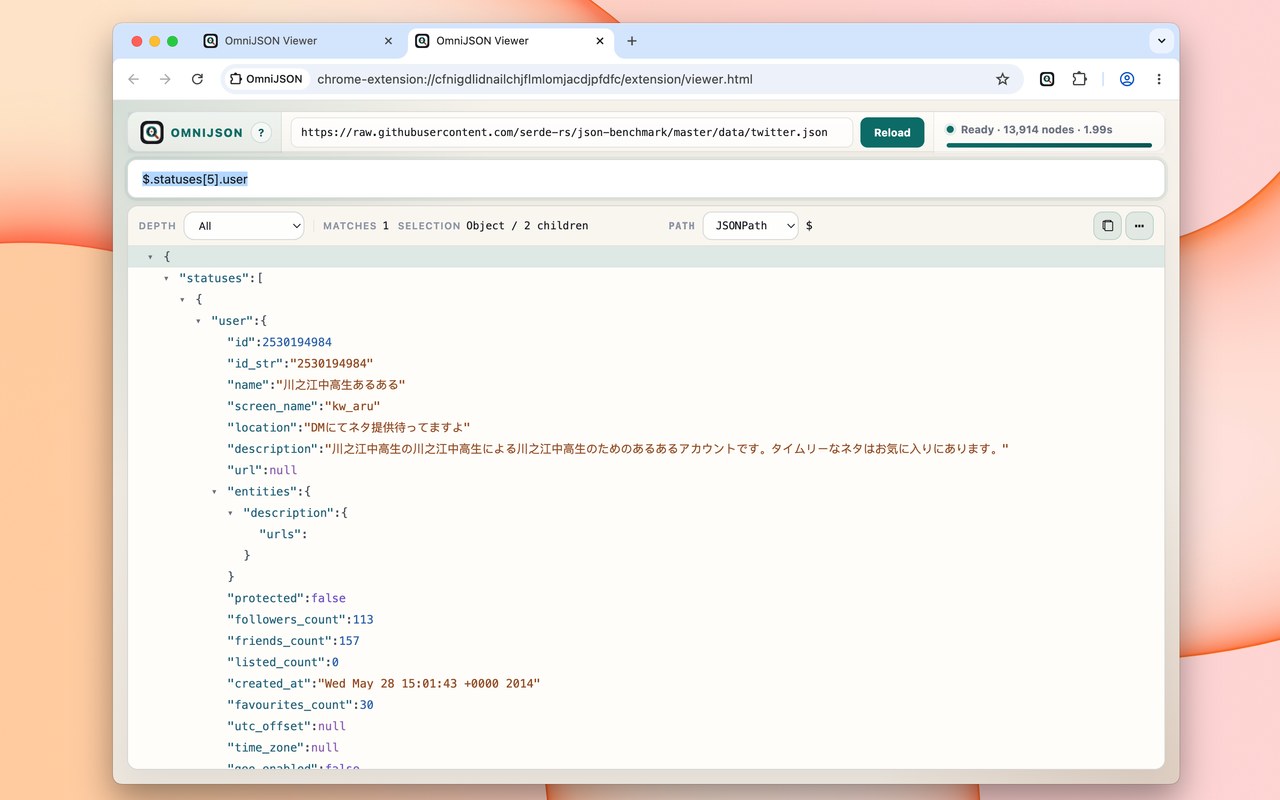1280x800 pixels.
Task: Select the "protected":false row
Action: (x=646, y=598)
